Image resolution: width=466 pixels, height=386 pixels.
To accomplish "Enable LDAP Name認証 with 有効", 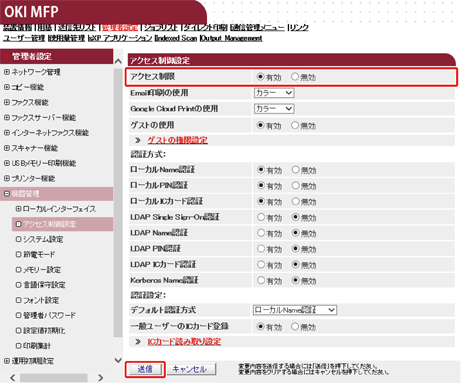I will 261,233.
